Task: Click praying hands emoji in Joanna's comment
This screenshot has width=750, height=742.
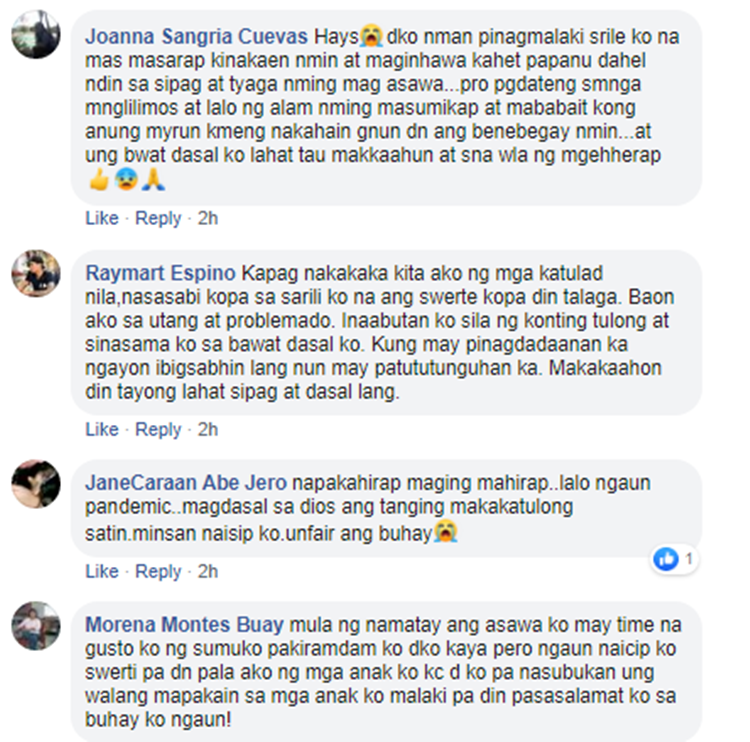Action: coord(154,180)
